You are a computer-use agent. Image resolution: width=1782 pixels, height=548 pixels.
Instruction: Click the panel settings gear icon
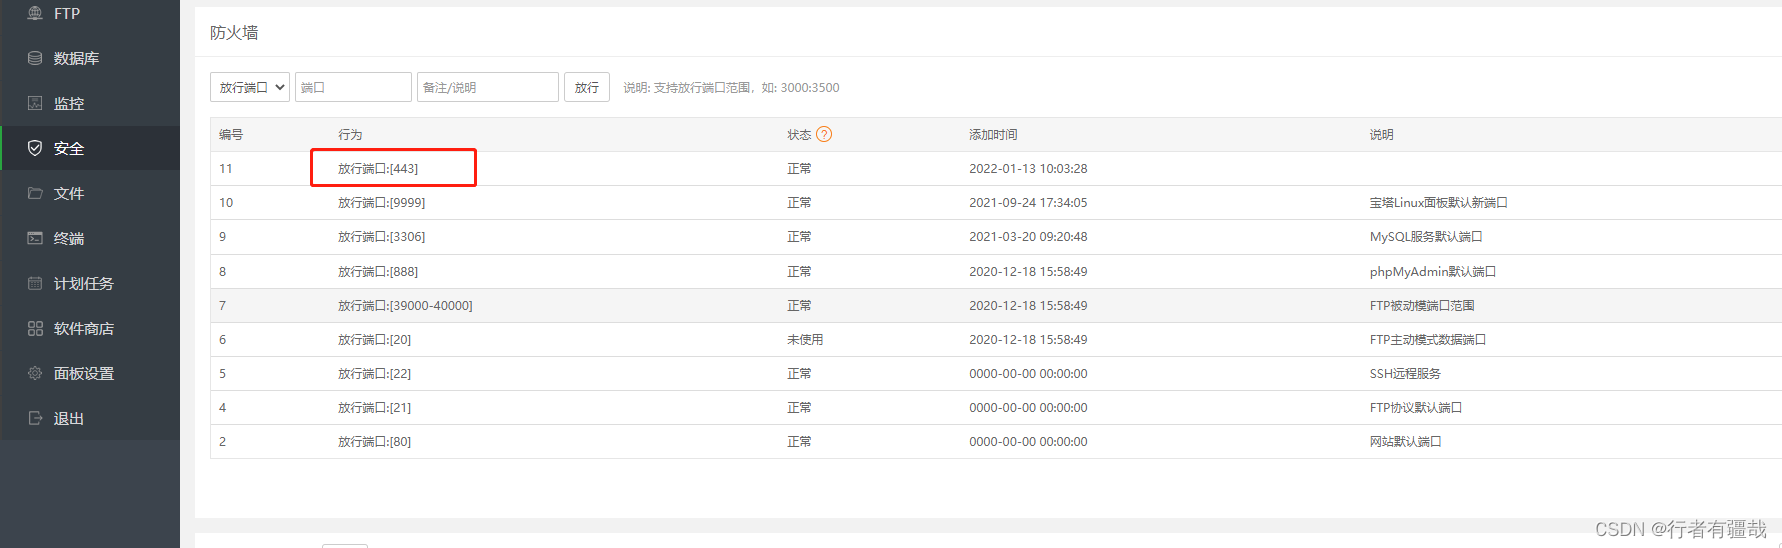click(x=35, y=373)
